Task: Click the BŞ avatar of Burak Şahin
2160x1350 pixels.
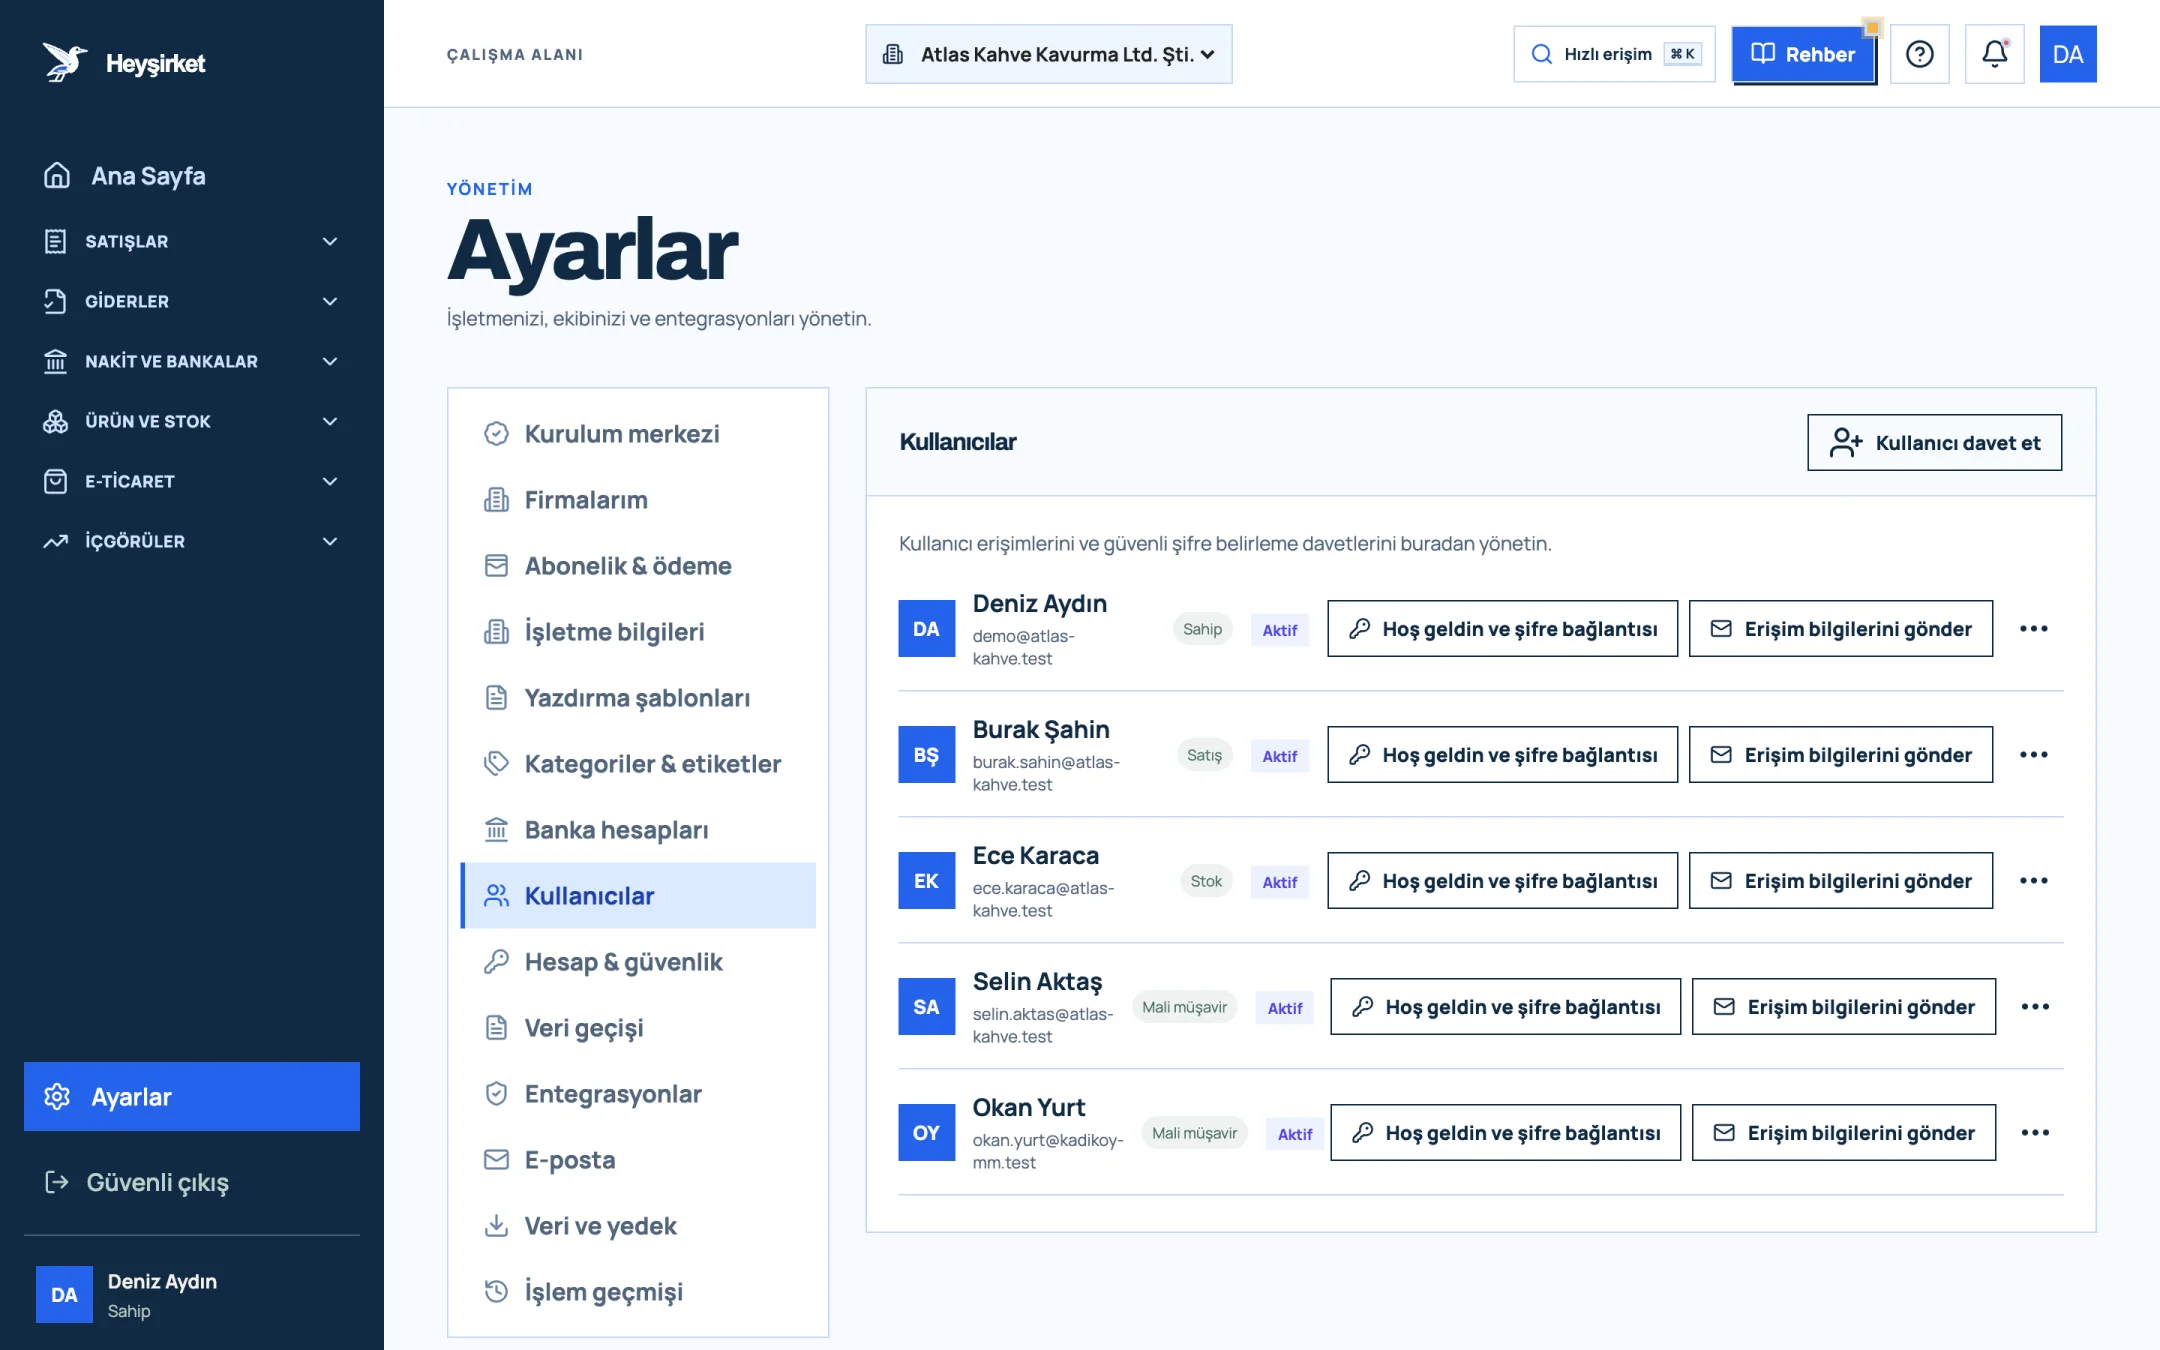Action: (926, 755)
